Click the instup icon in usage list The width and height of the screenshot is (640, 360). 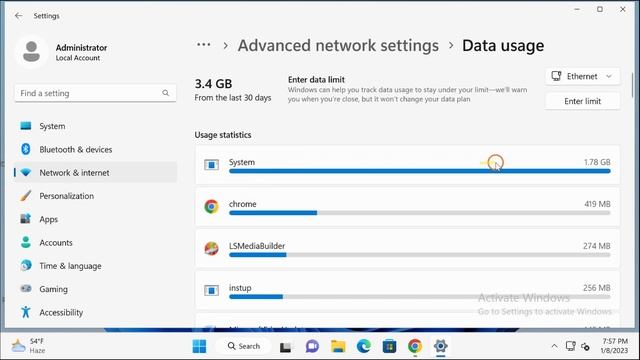[x=211, y=290]
